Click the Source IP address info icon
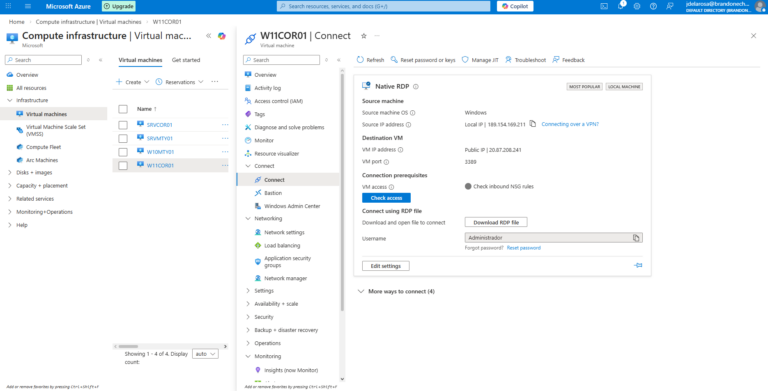768x391 pixels. 408,125
